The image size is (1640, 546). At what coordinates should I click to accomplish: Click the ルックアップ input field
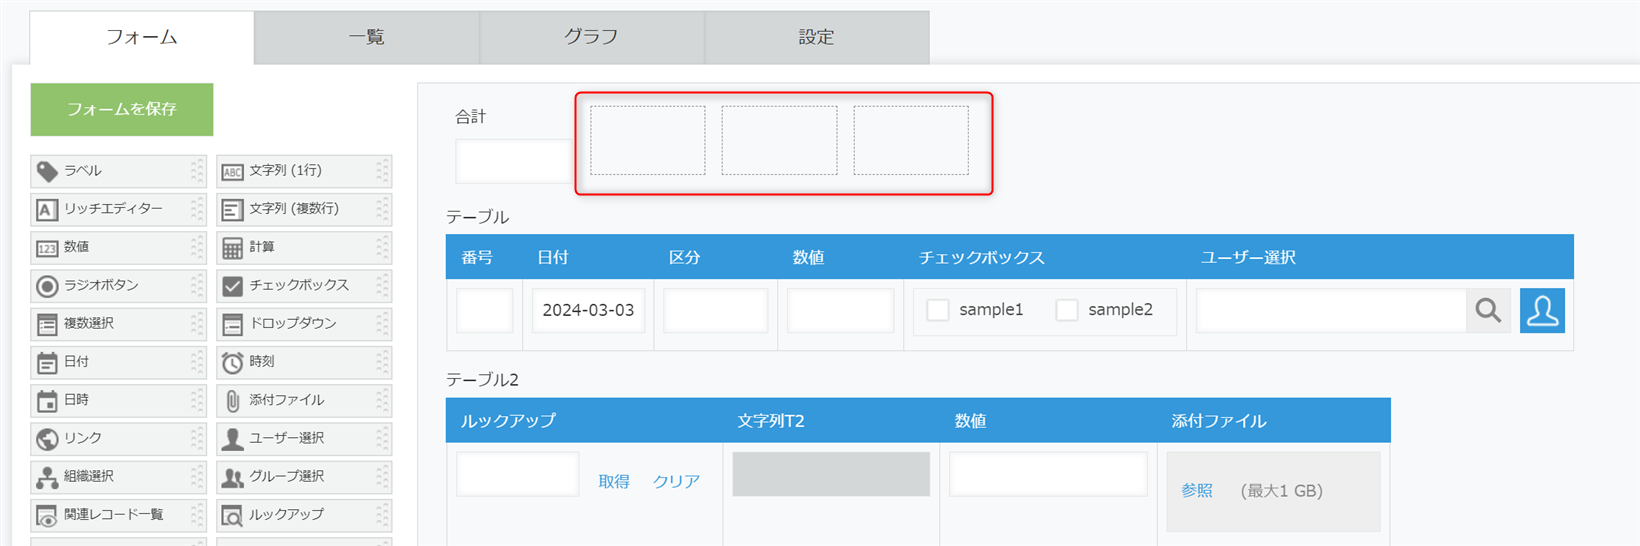[x=518, y=474]
